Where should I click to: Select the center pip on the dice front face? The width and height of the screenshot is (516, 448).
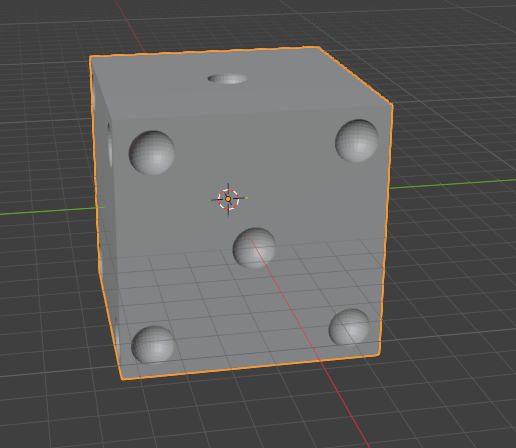(x=254, y=248)
